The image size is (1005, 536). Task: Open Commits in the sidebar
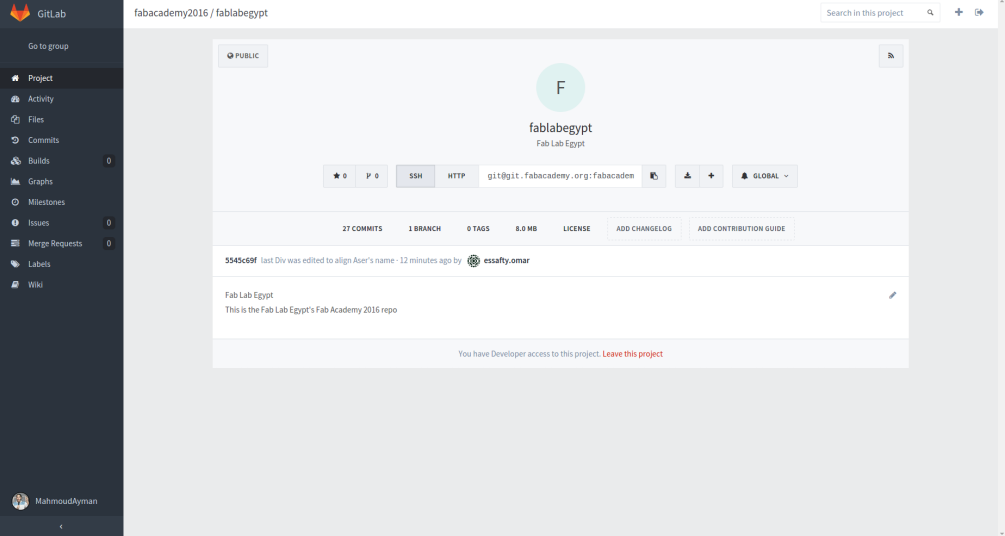62,140
